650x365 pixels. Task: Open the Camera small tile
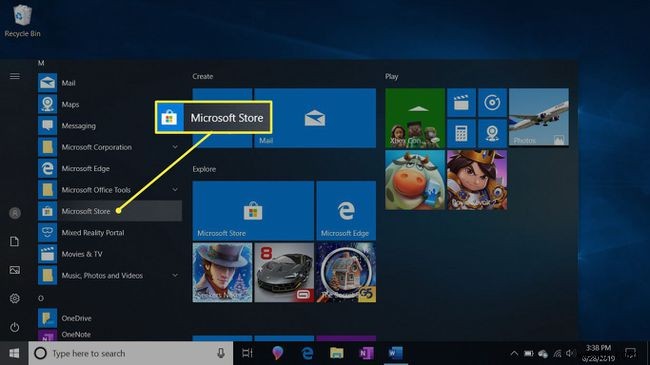[x=492, y=133]
